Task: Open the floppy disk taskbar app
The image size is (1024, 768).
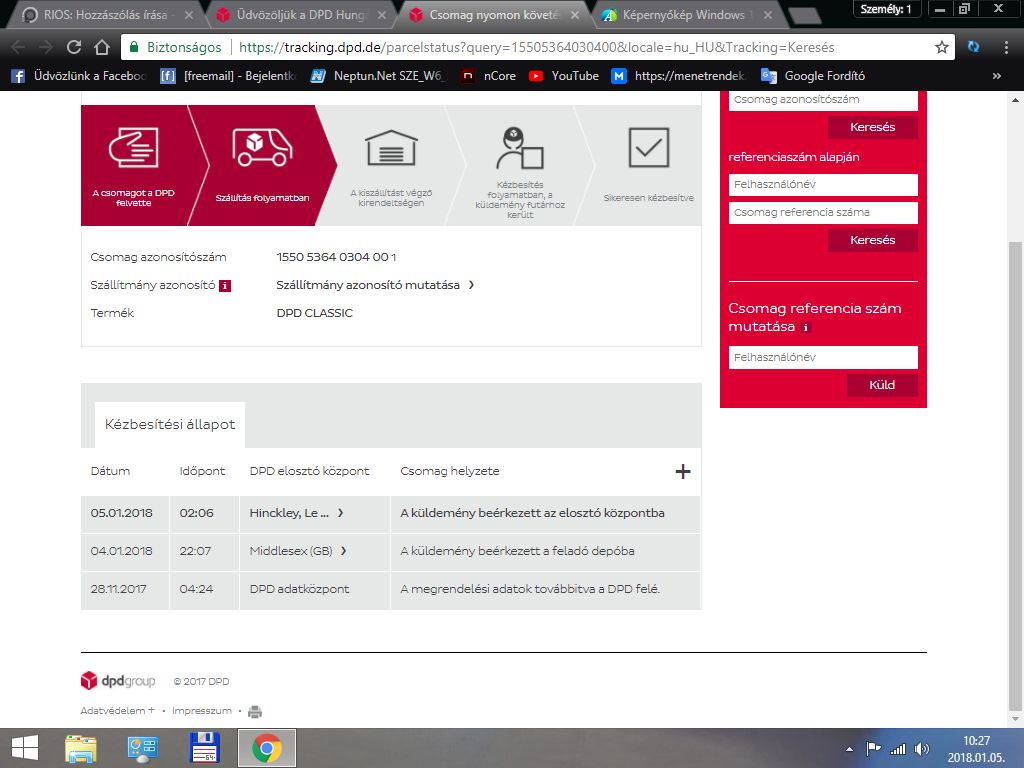Action: point(204,748)
